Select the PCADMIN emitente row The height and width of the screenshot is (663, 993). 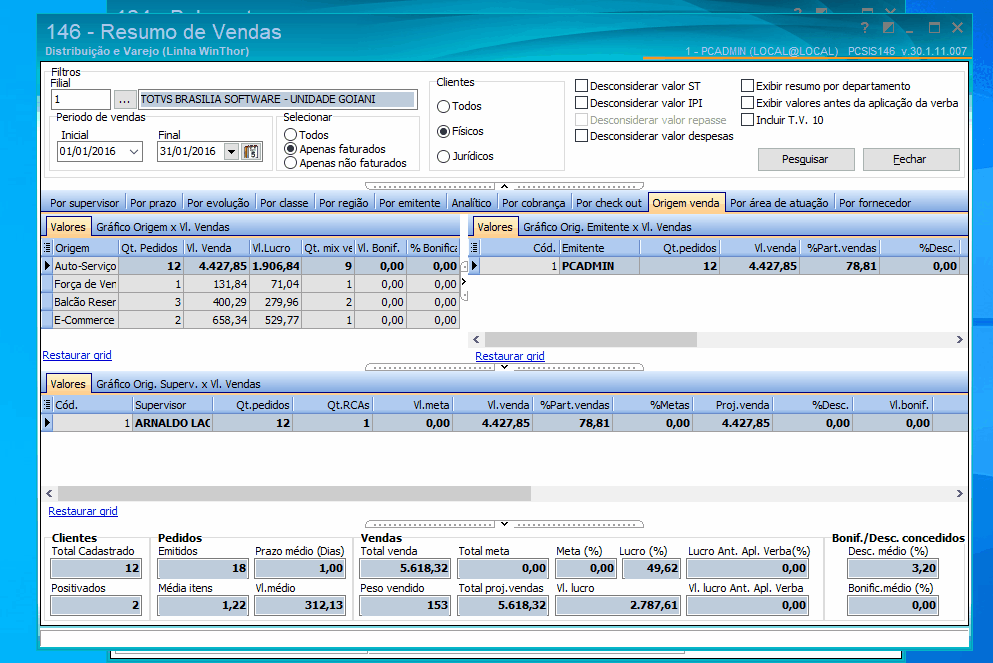point(718,266)
